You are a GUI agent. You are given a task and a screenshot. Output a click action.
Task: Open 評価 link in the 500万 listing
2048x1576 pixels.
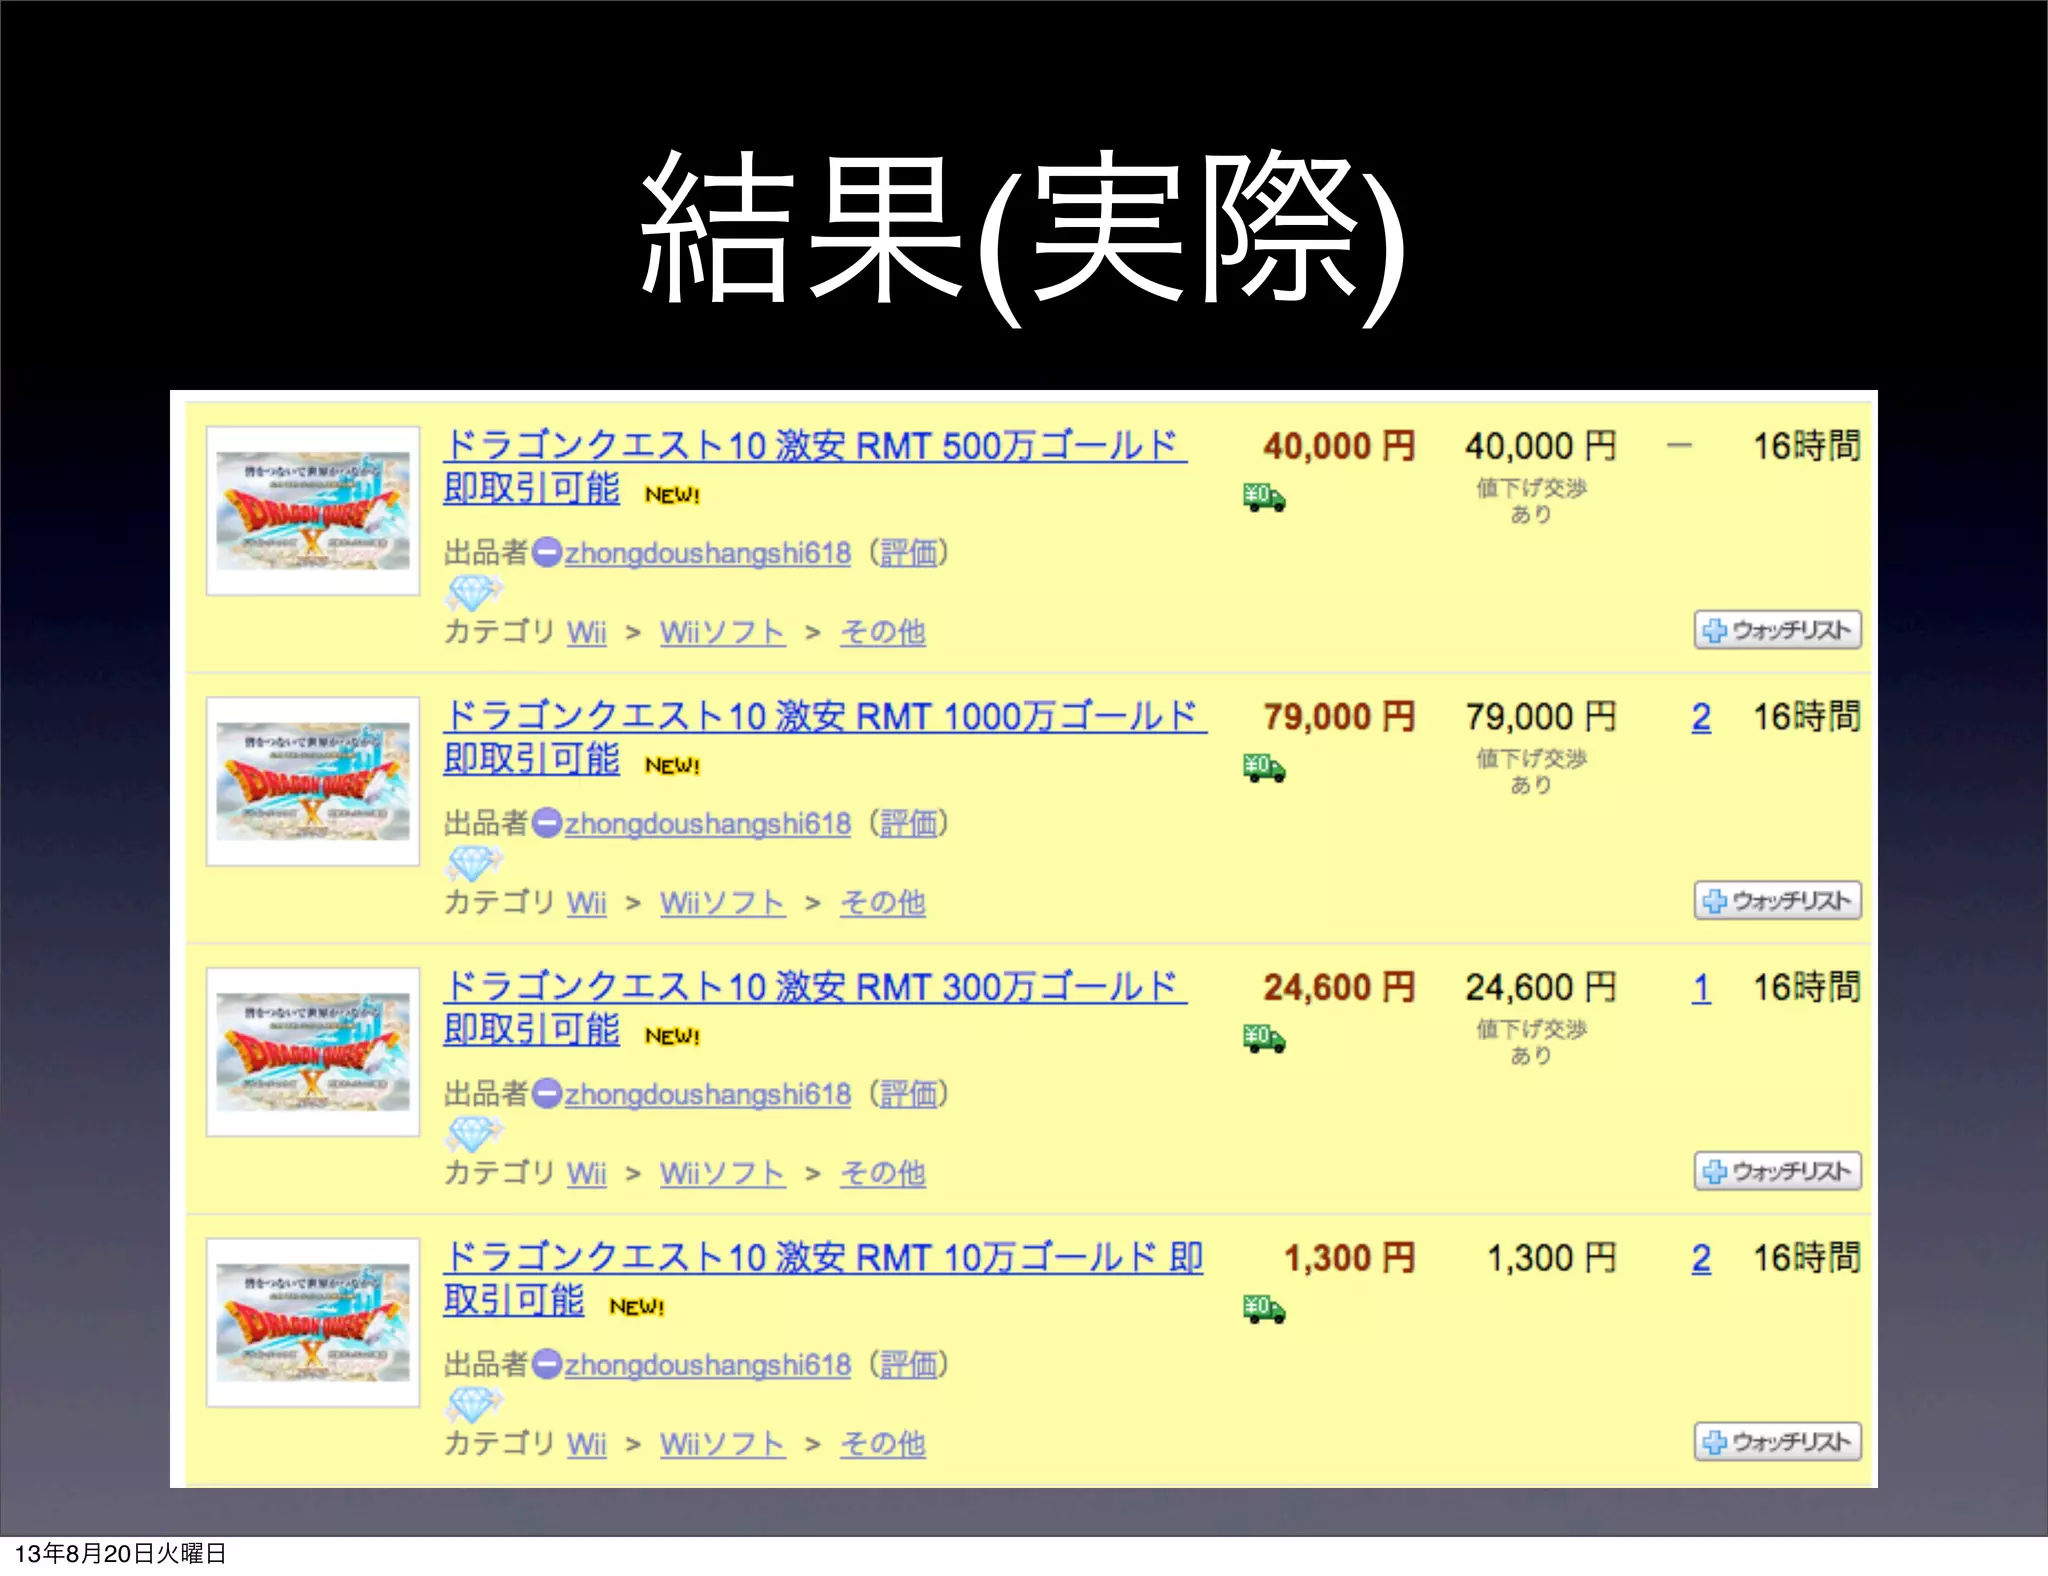click(x=909, y=553)
